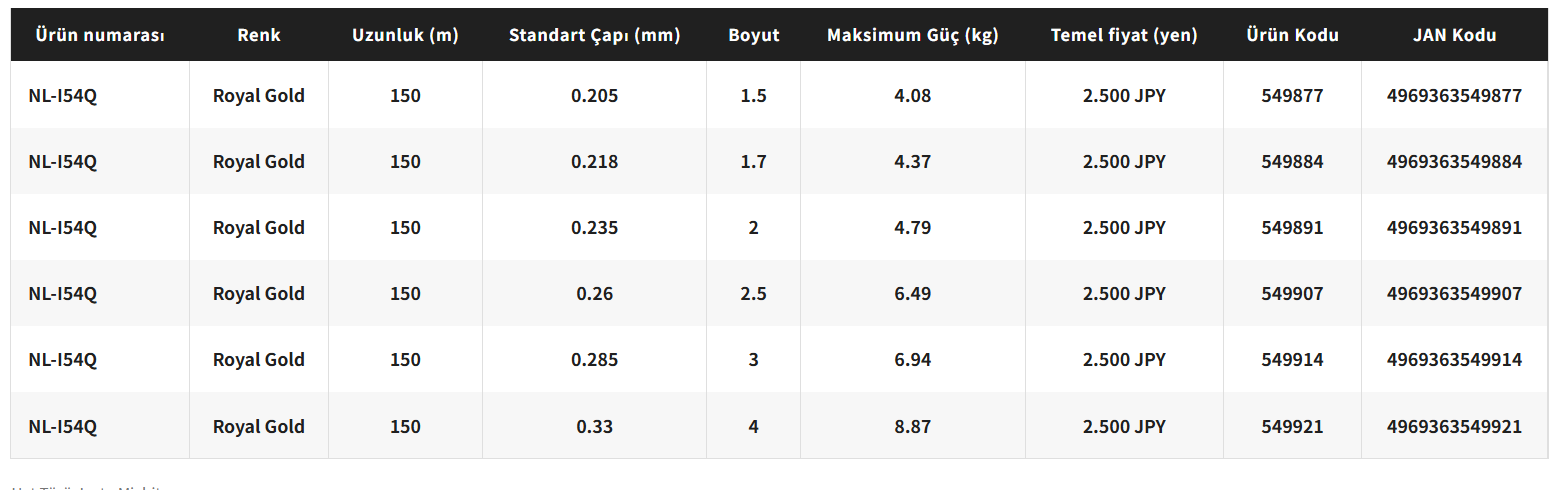Viewport: 1561px width, 490px height.
Task: Select the 4.08 maximum strength cell
Action: coord(912,96)
